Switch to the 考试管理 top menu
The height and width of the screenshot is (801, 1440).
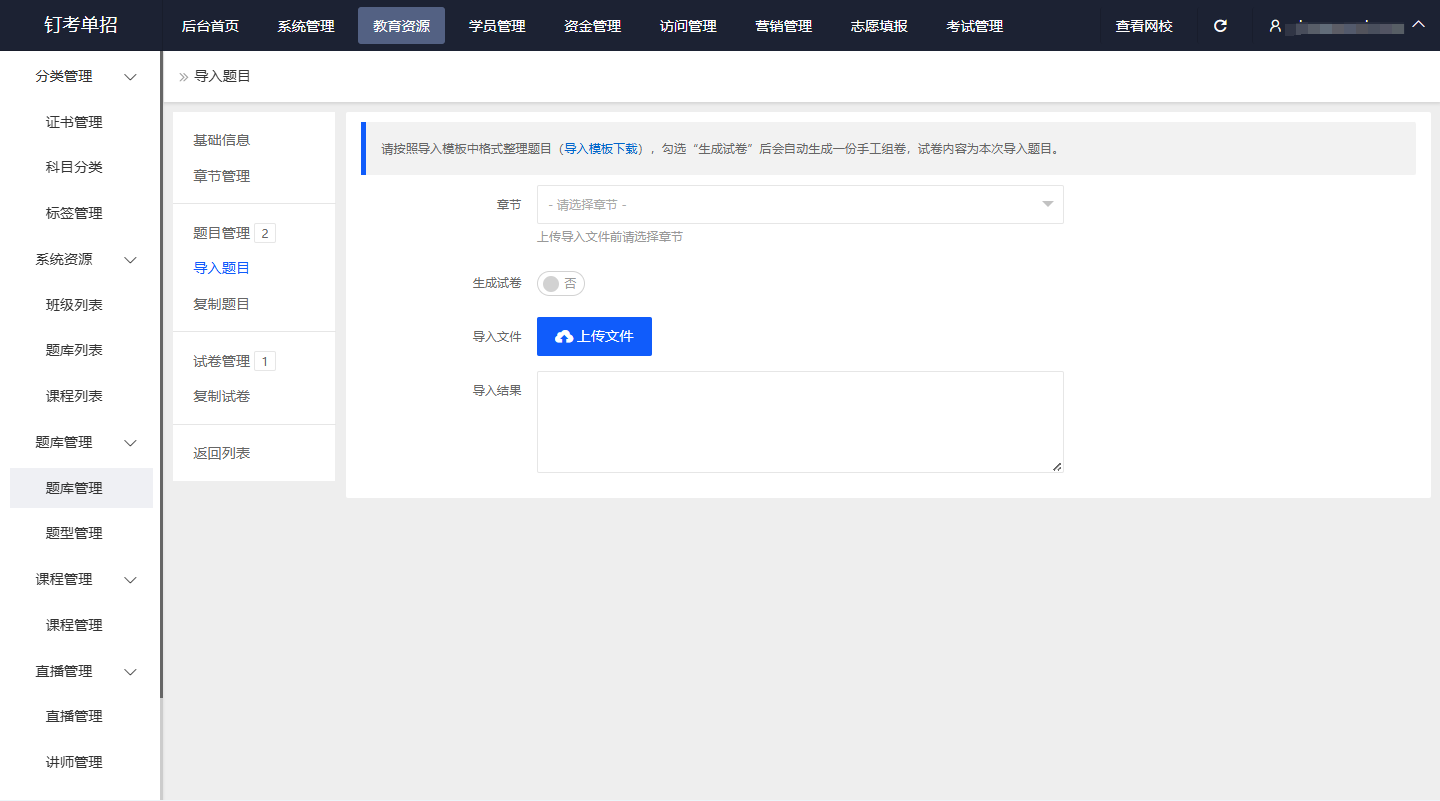(x=974, y=26)
